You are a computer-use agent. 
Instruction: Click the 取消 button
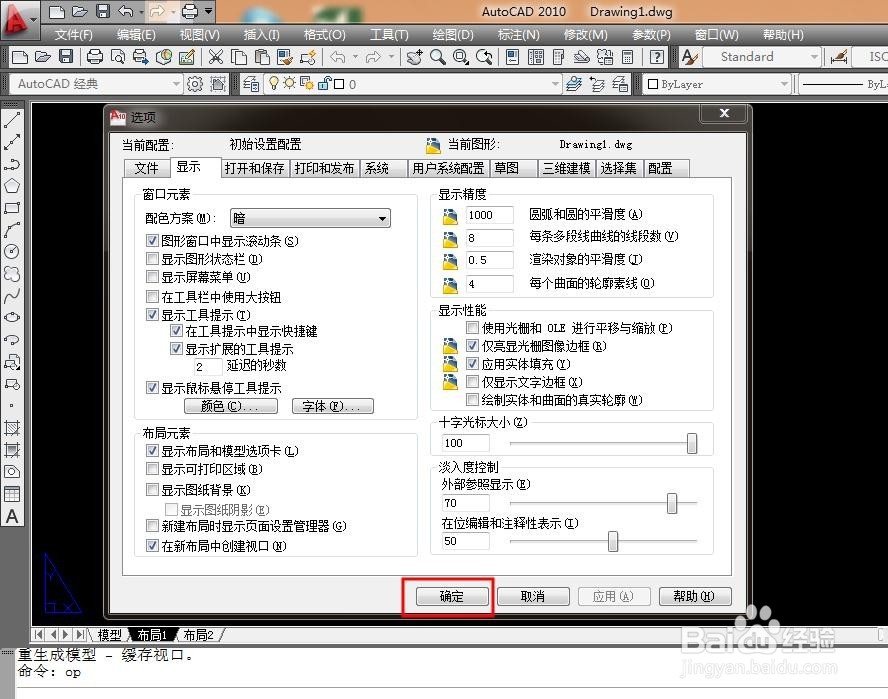(x=532, y=596)
